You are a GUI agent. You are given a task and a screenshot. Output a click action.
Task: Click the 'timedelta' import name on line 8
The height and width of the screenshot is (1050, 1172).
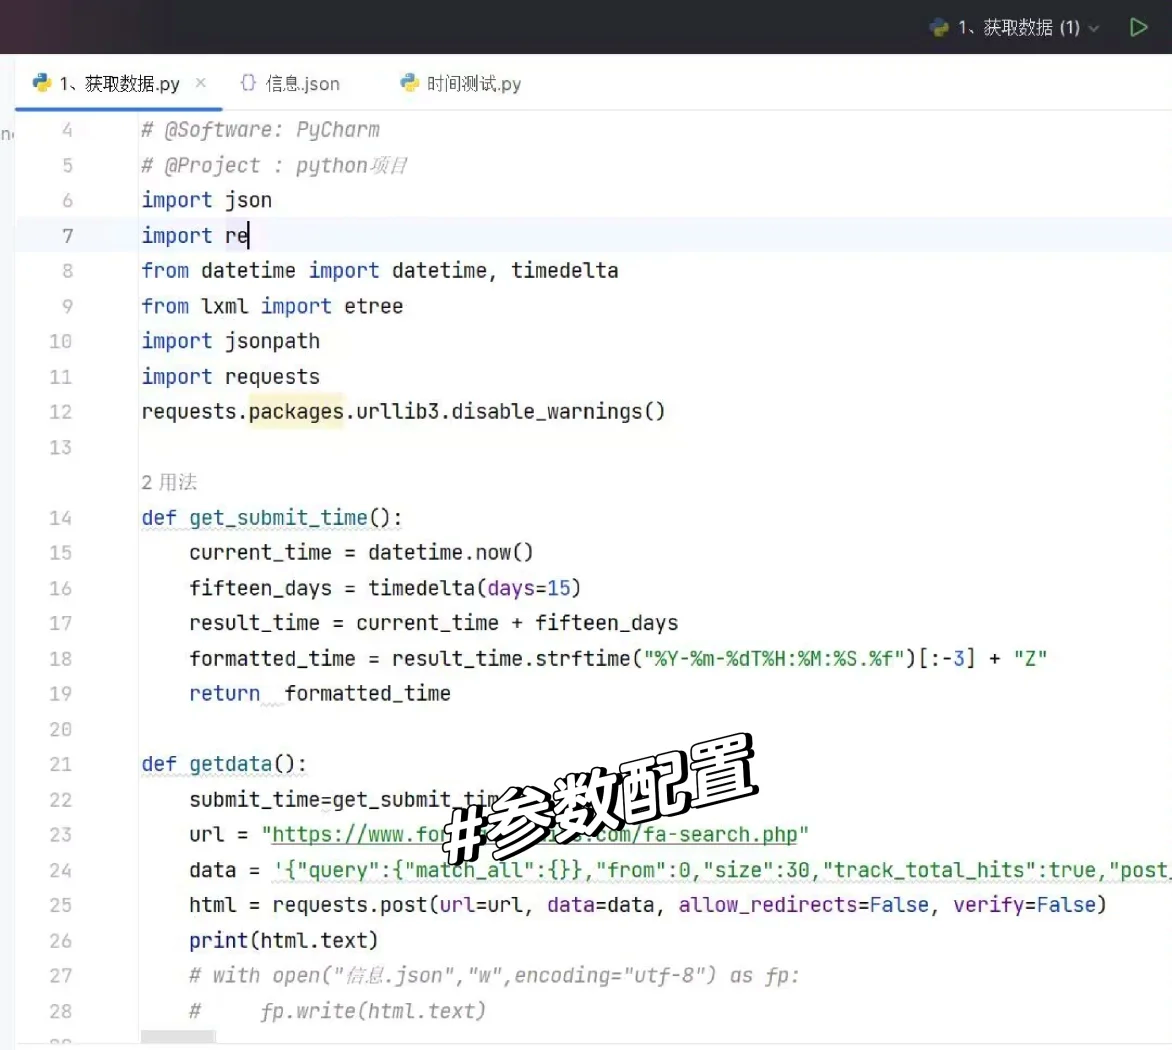coord(564,271)
